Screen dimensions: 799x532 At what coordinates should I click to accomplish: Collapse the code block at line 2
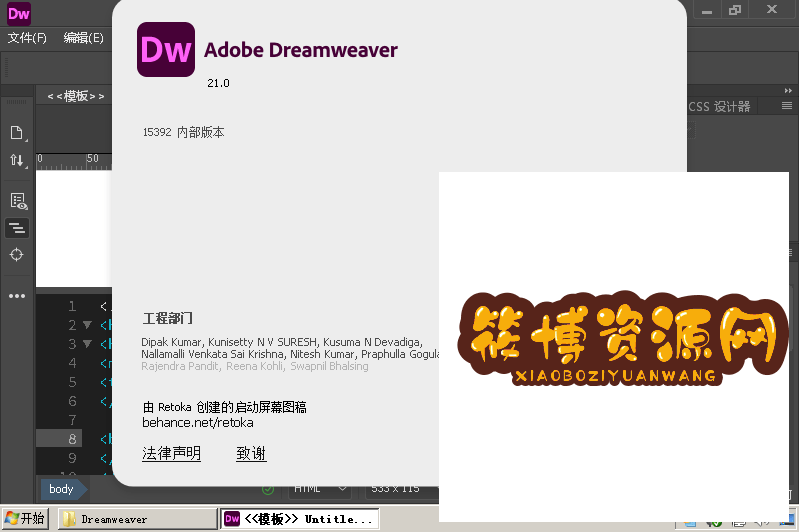pyautogui.click(x=87, y=325)
